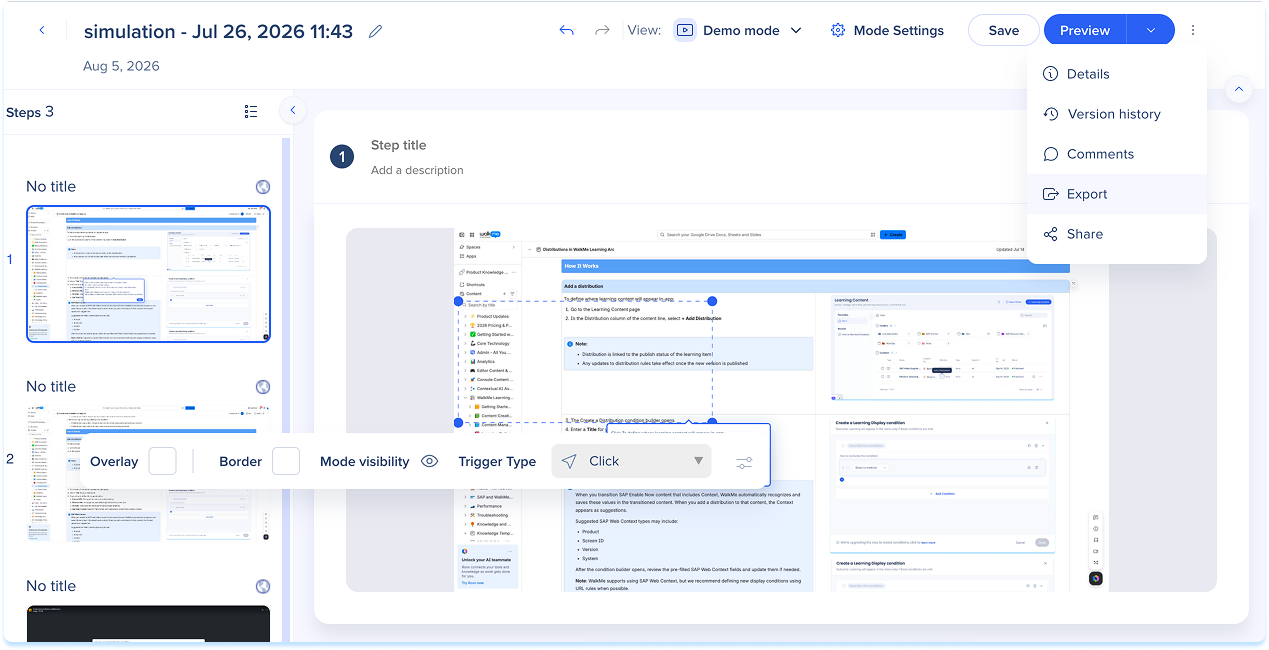Collapse the header with the up chevron

[x=1239, y=89]
